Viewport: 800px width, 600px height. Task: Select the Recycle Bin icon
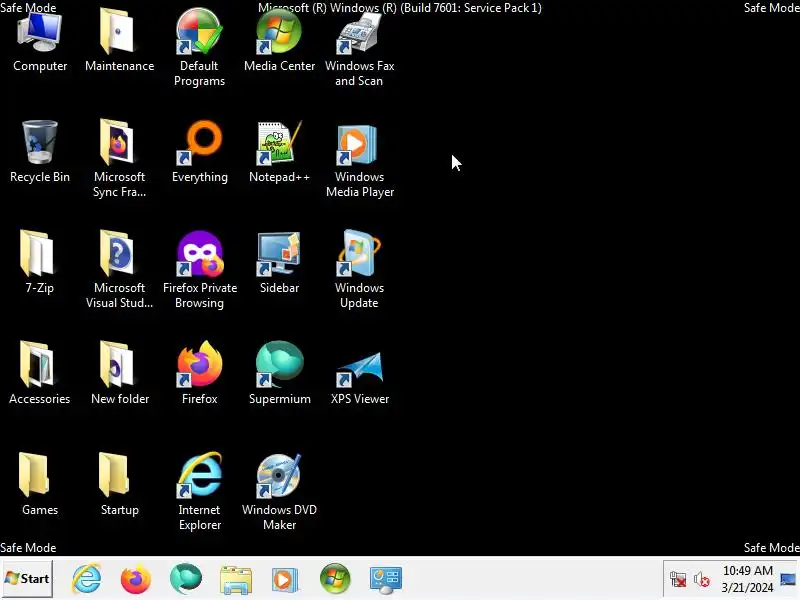click(x=40, y=152)
